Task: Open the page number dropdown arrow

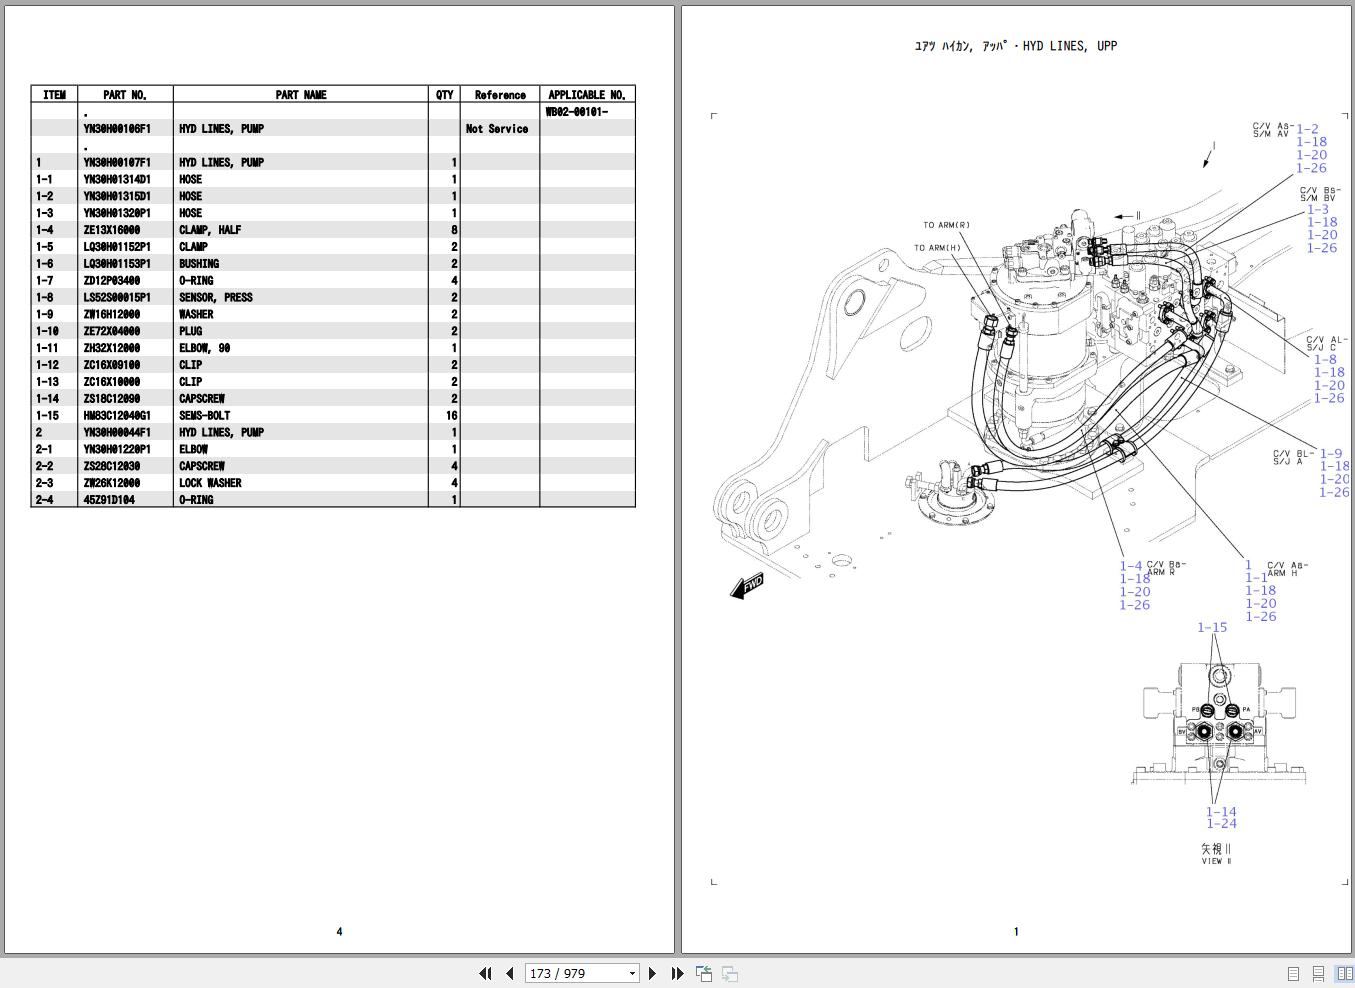Action: (632, 973)
